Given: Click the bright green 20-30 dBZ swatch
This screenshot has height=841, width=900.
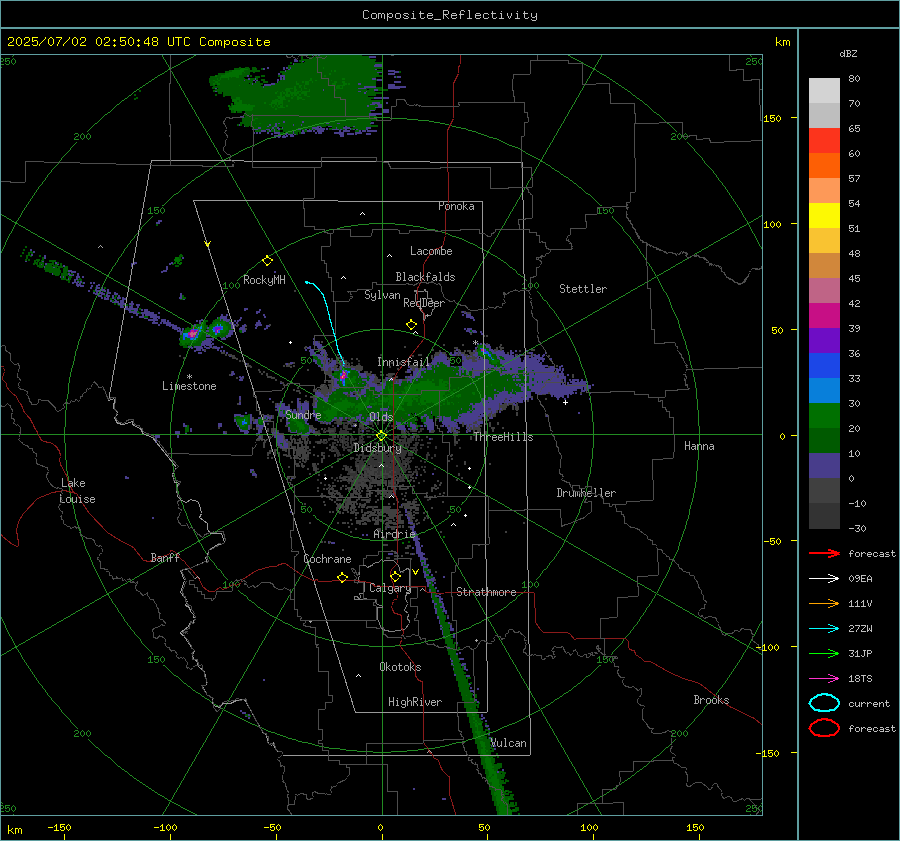Looking at the screenshot, I should coord(824,416).
